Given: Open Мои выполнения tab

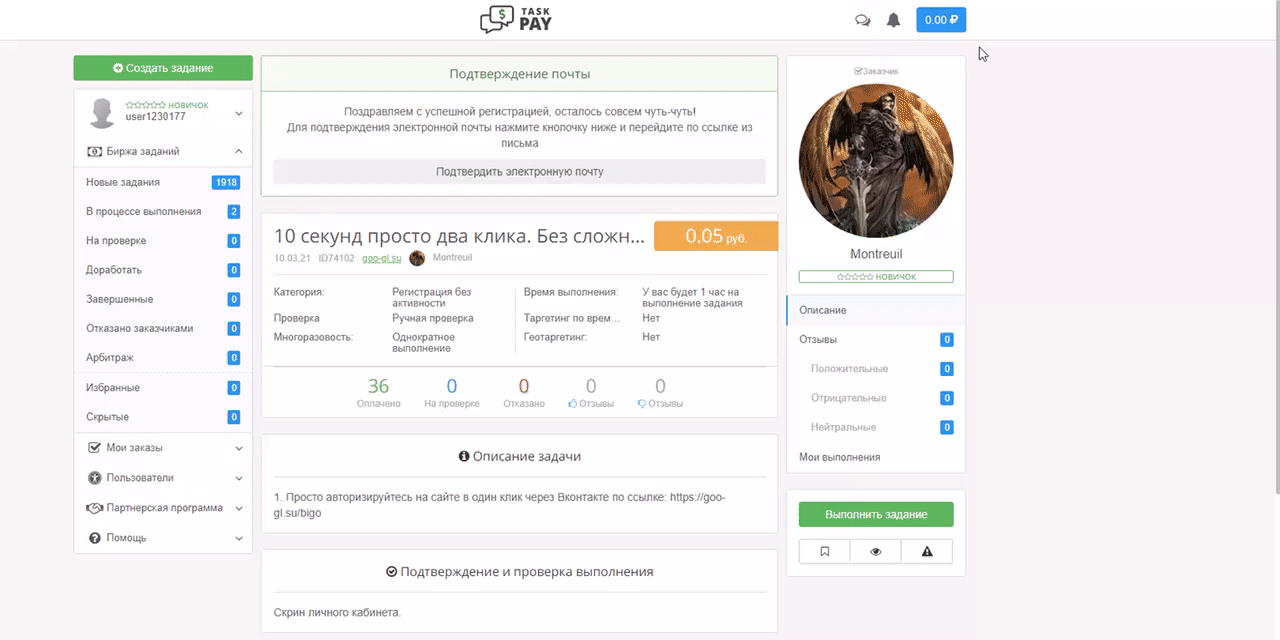Looking at the screenshot, I should point(876,457).
